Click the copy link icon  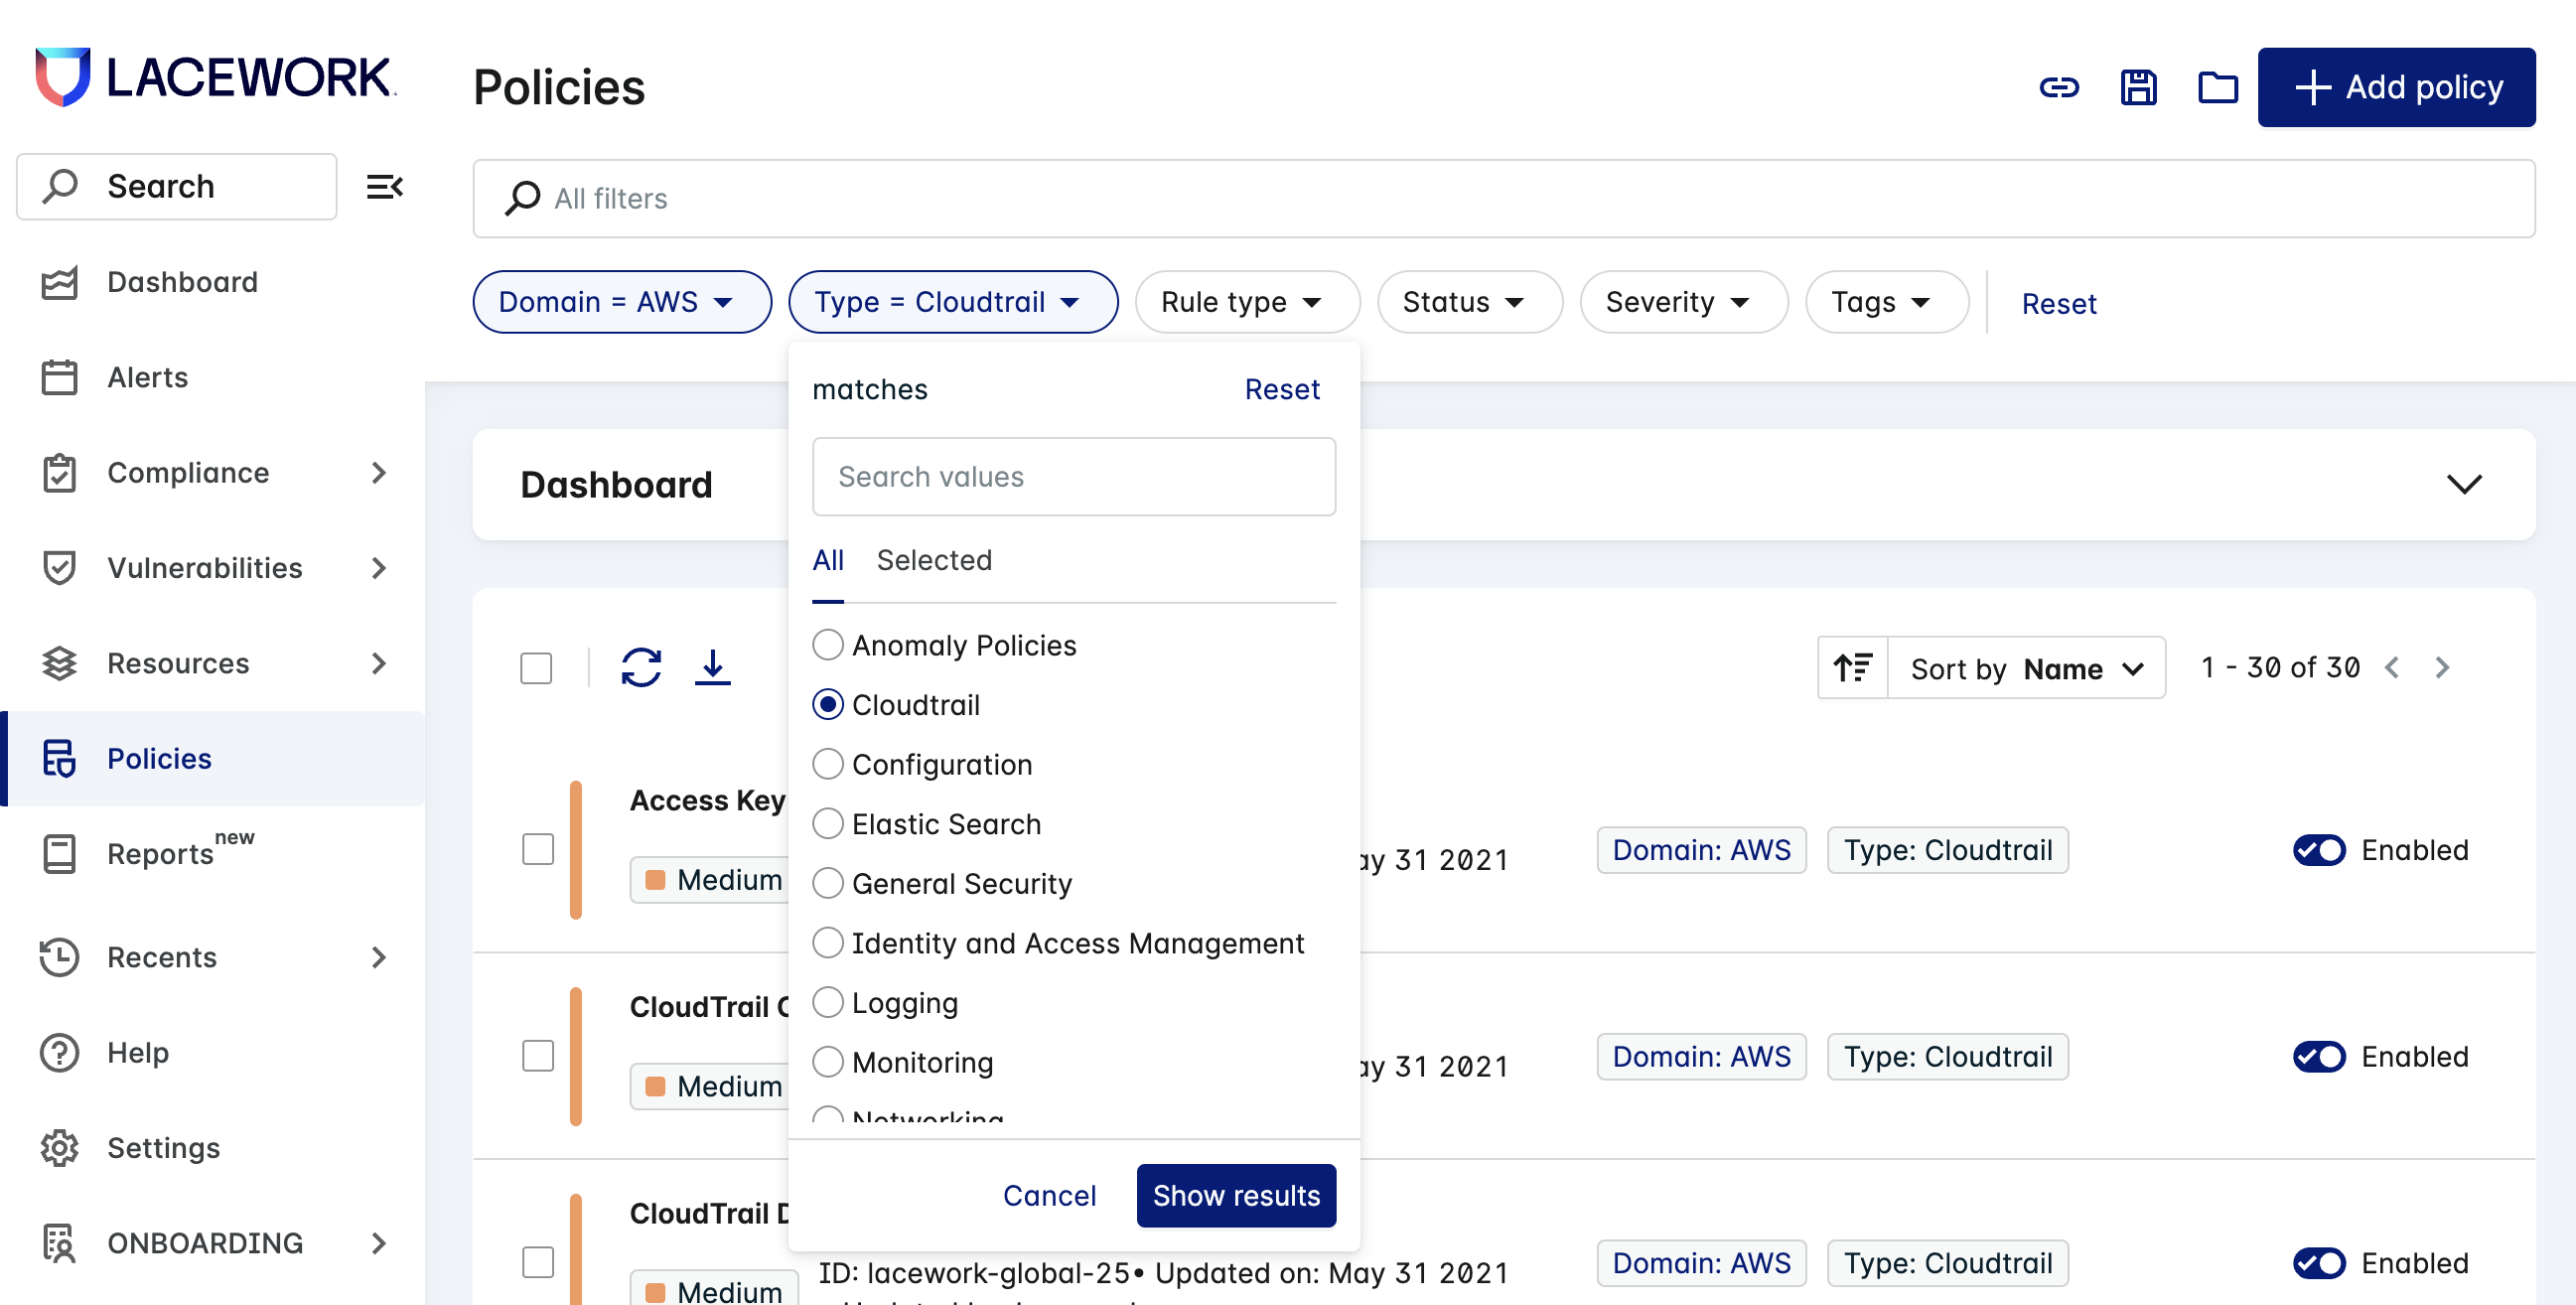click(2058, 88)
